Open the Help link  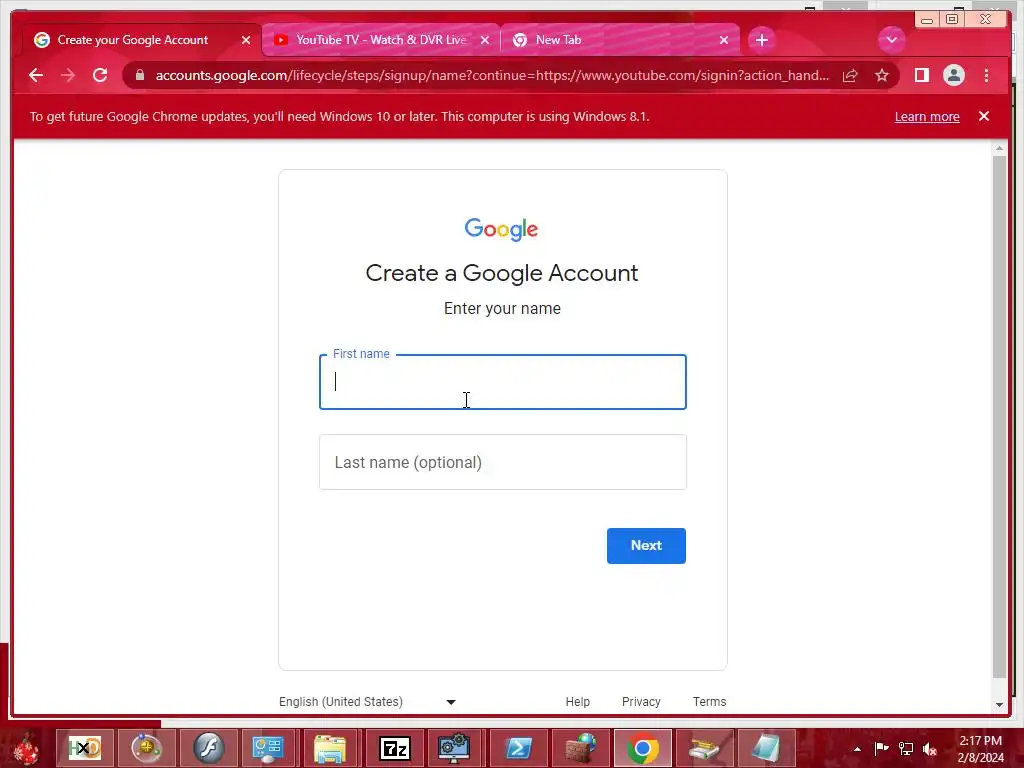[x=577, y=701]
